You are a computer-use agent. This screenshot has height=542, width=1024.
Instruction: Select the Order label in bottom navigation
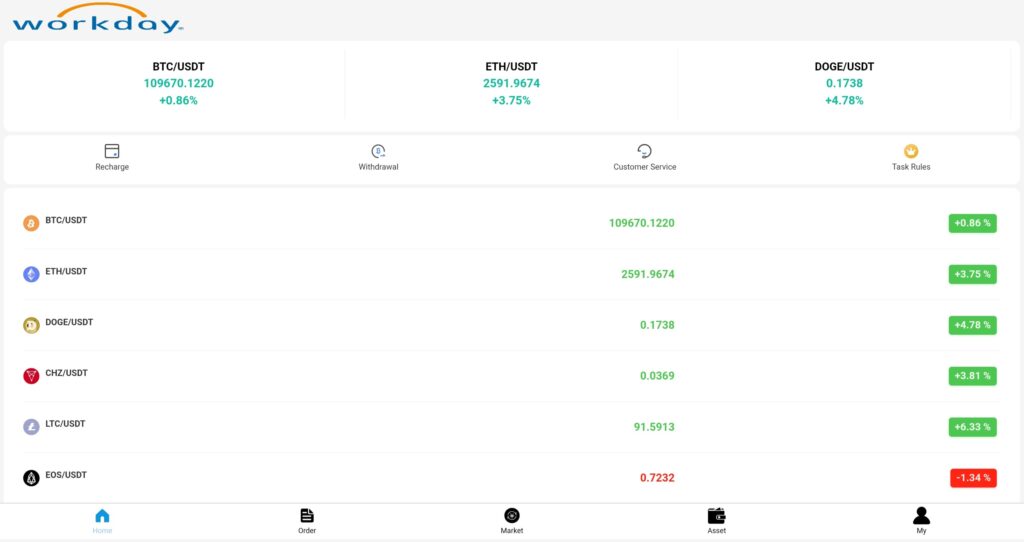pos(307,531)
